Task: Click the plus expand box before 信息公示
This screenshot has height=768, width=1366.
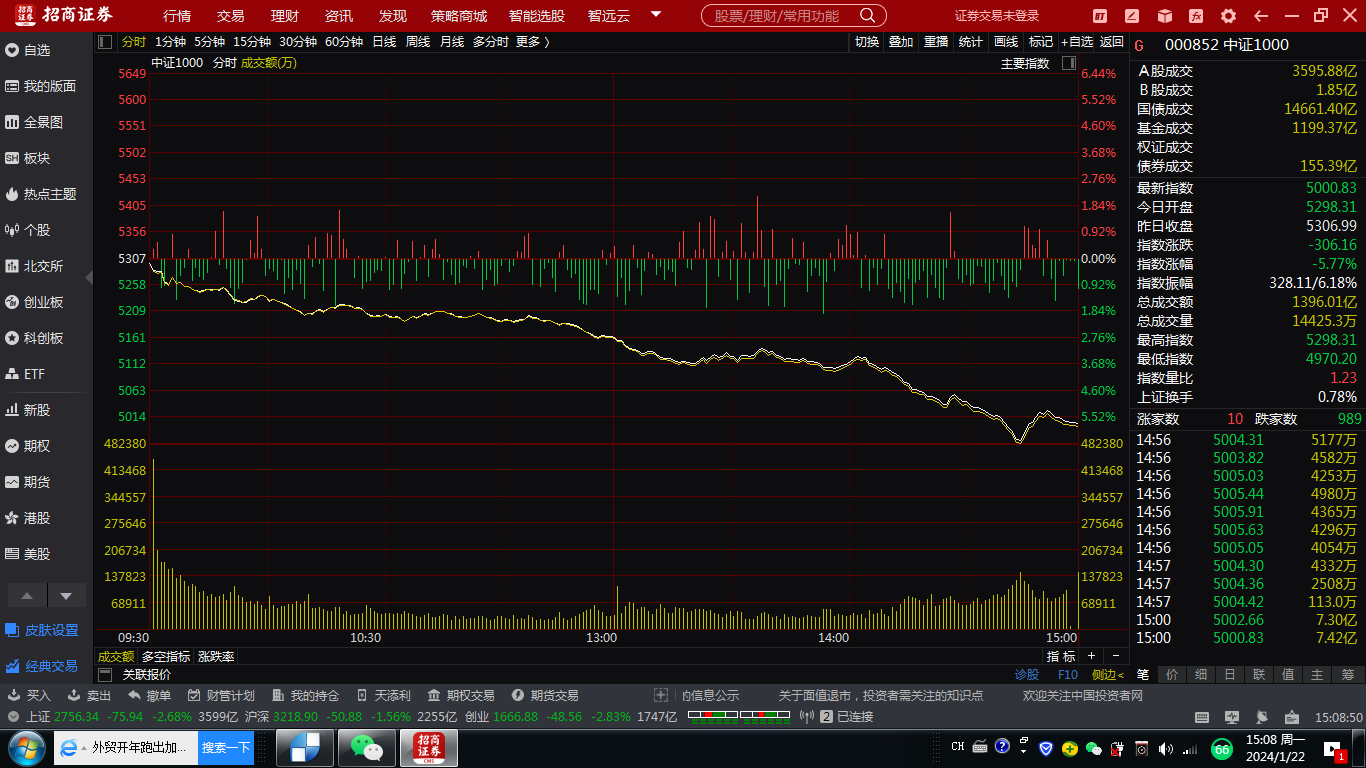Action: click(x=661, y=695)
